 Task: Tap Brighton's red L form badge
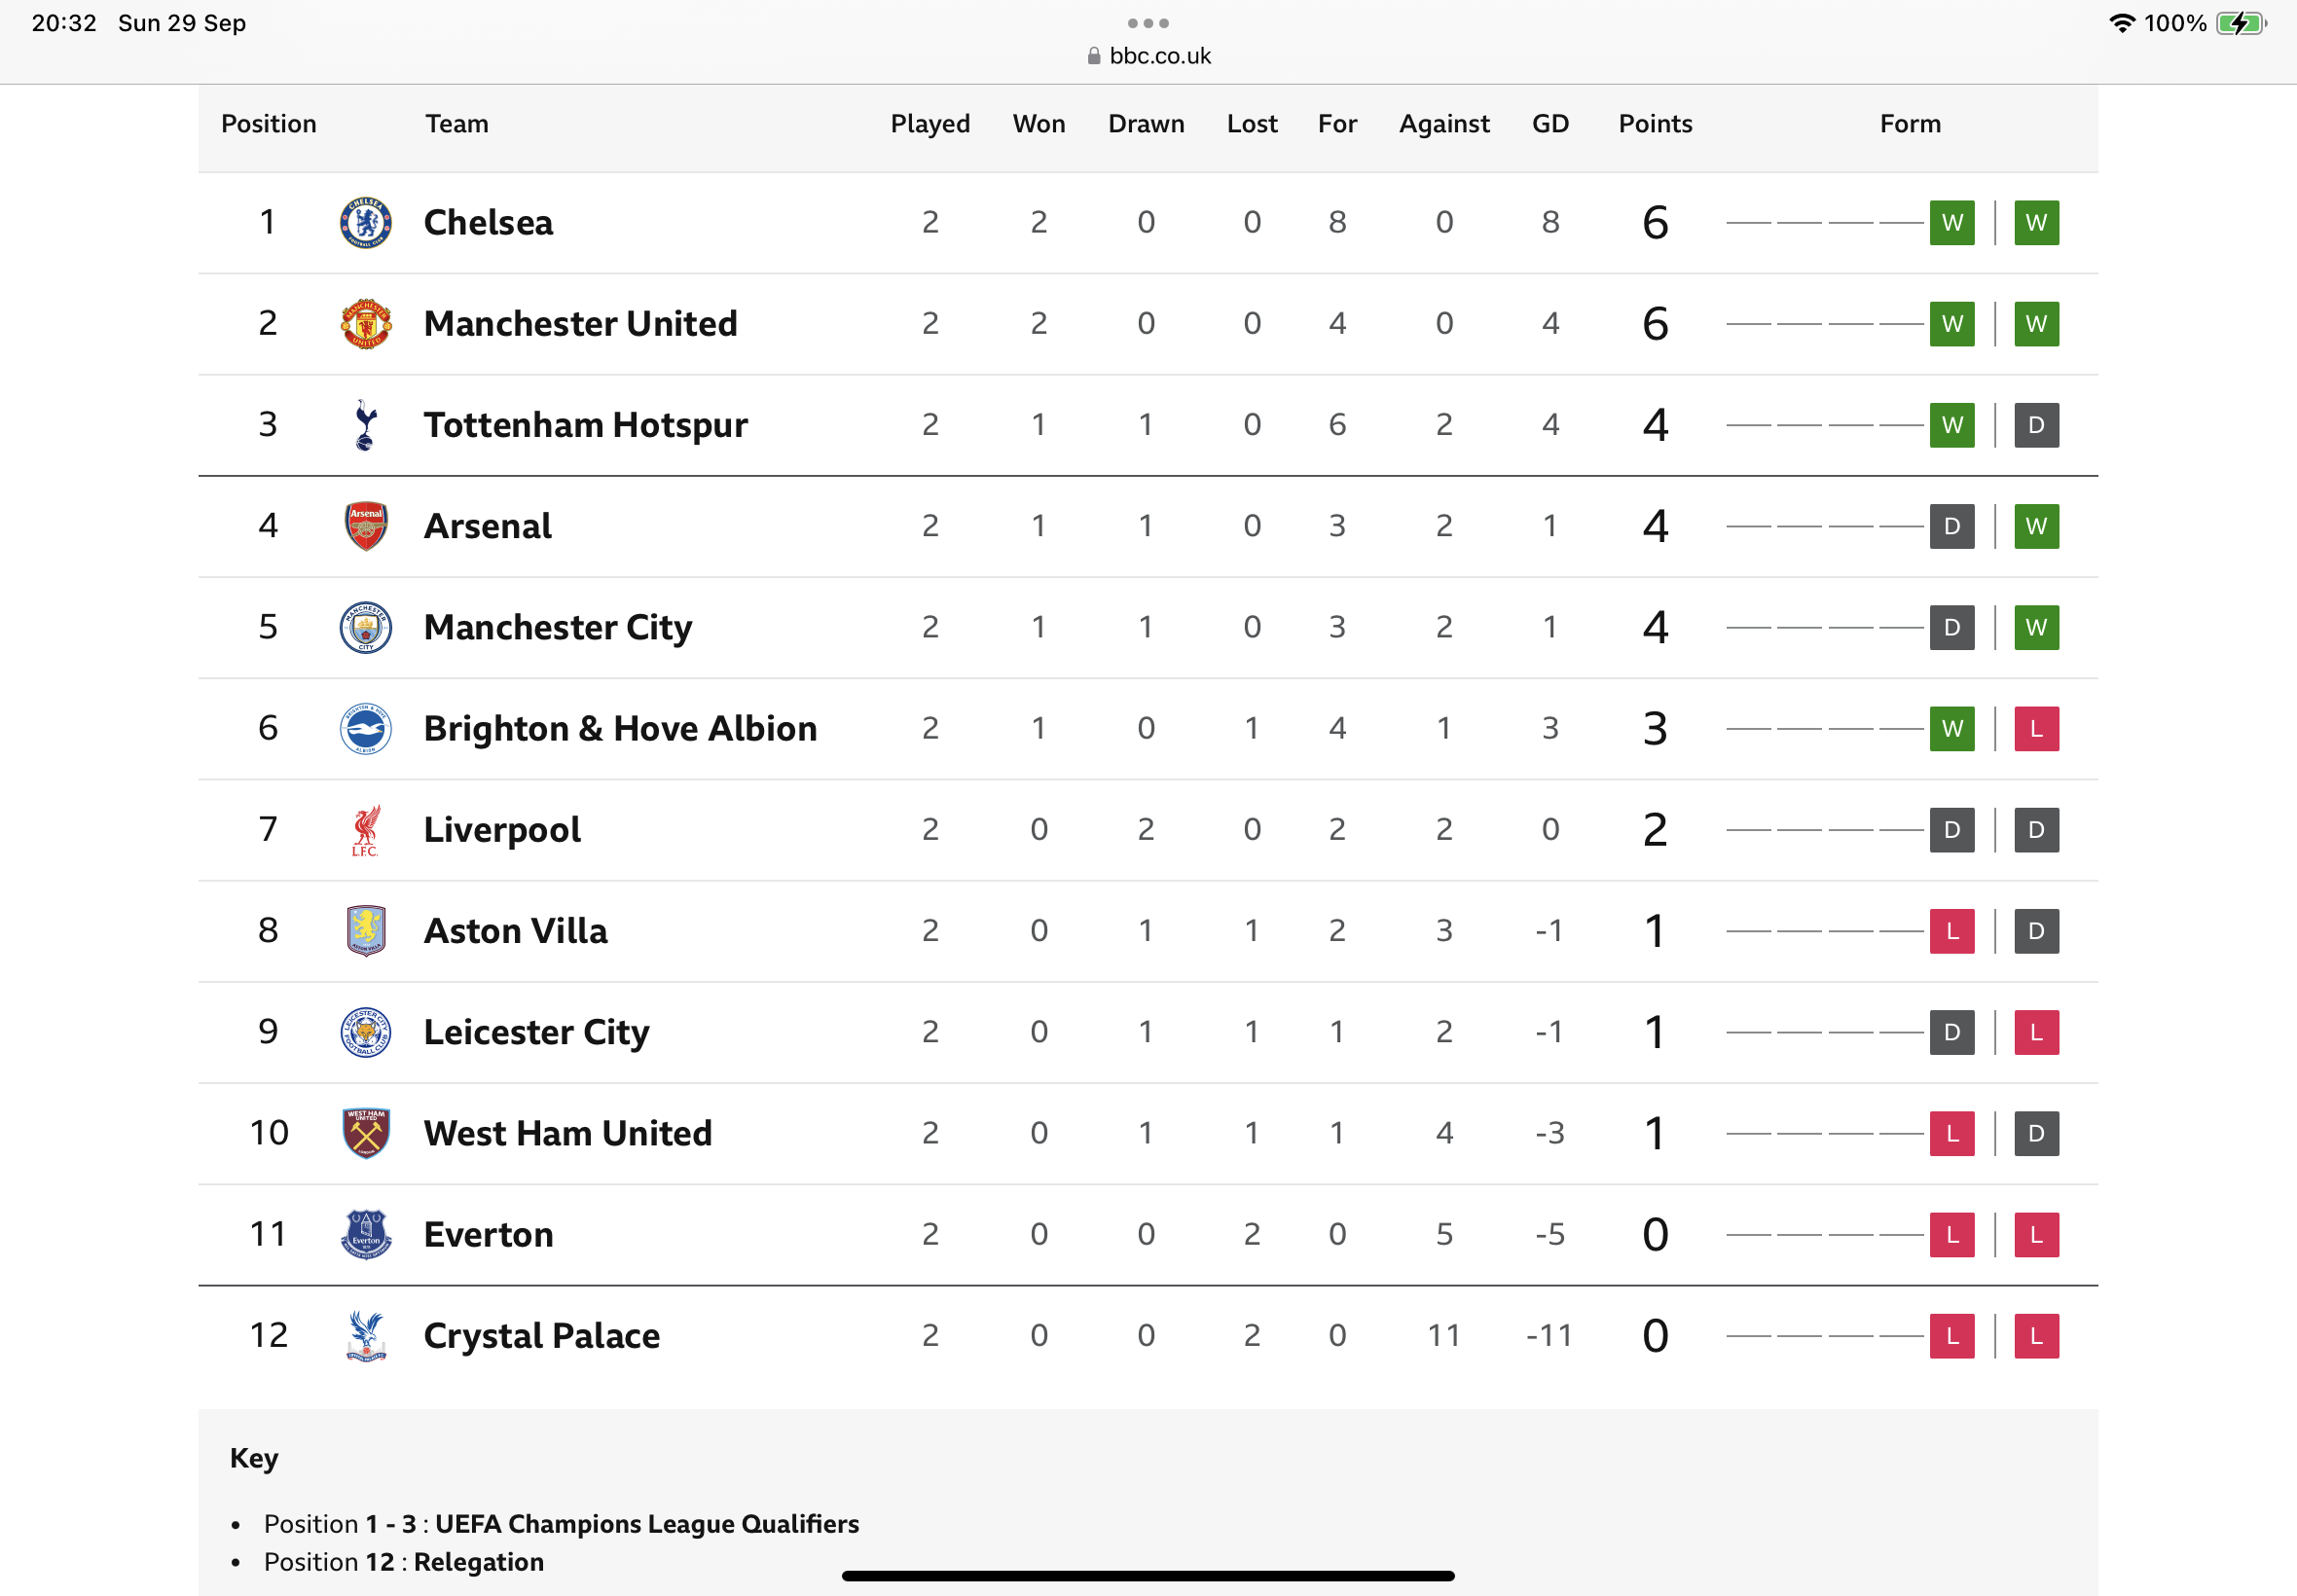point(2036,728)
